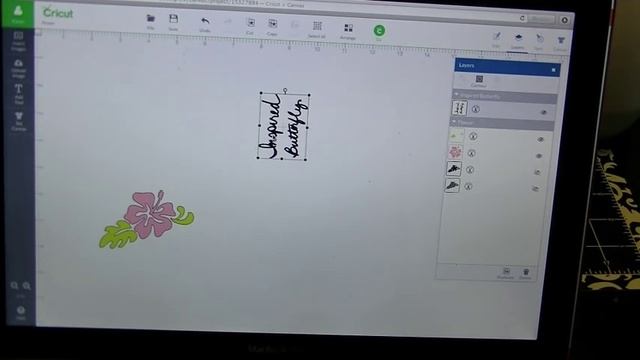
Task: Collapse the flower layer group header
Action: (454, 121)
